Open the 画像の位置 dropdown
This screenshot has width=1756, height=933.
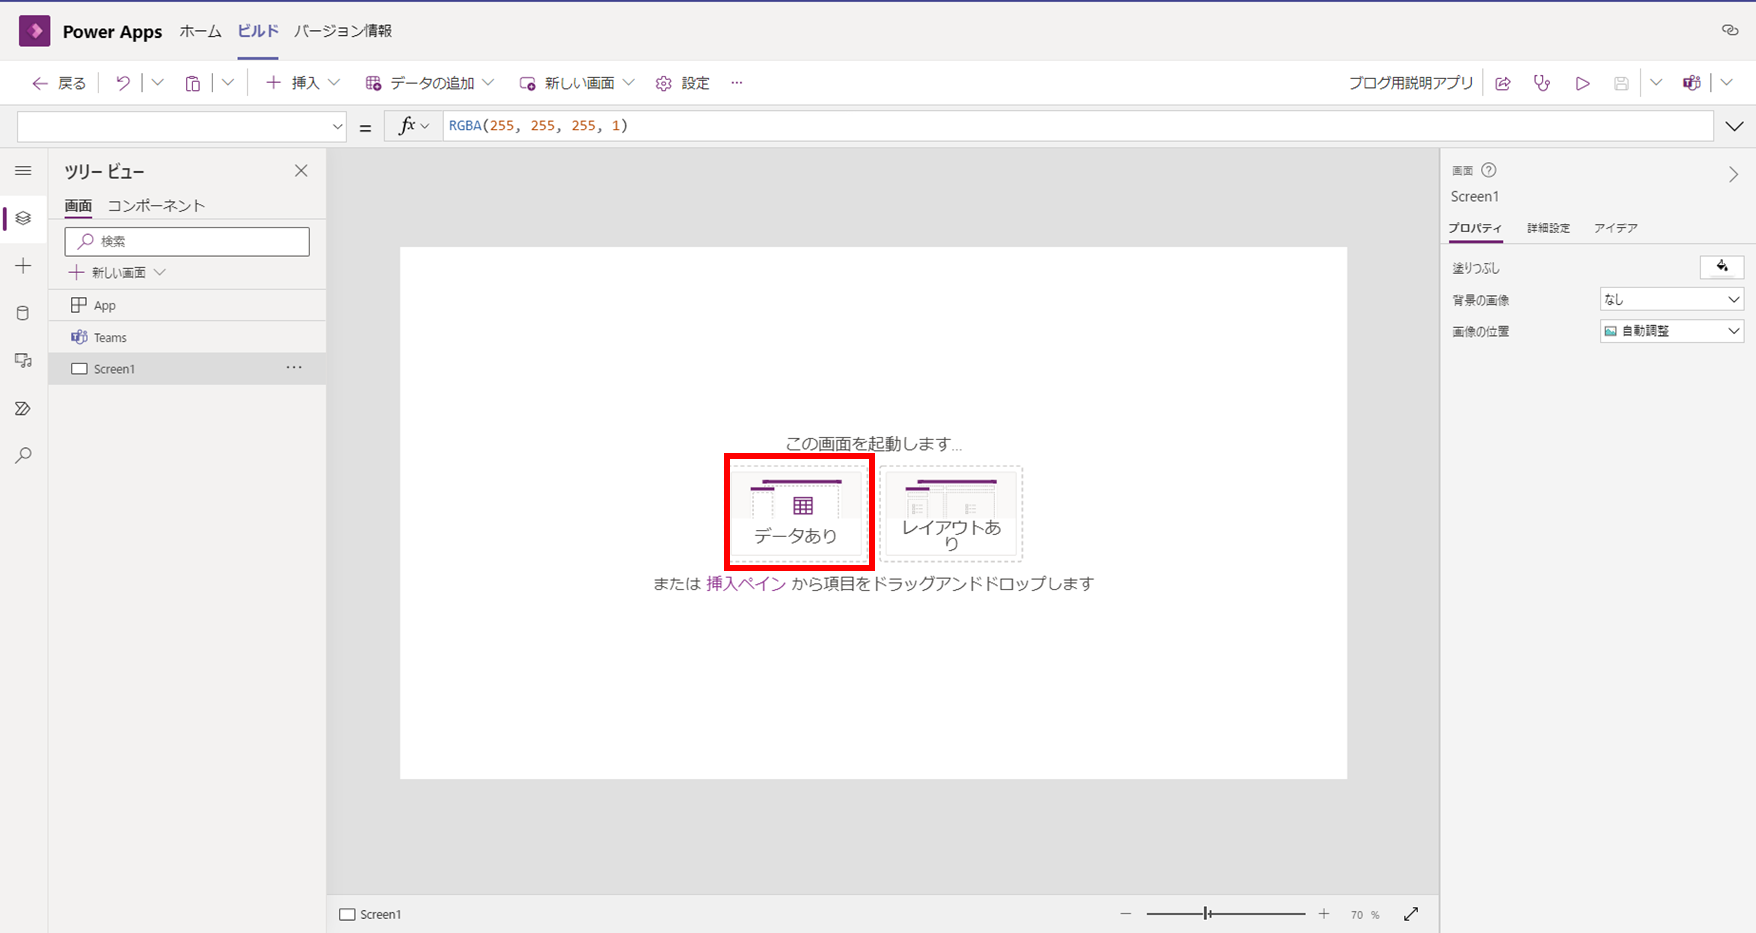coord(1671,331)
